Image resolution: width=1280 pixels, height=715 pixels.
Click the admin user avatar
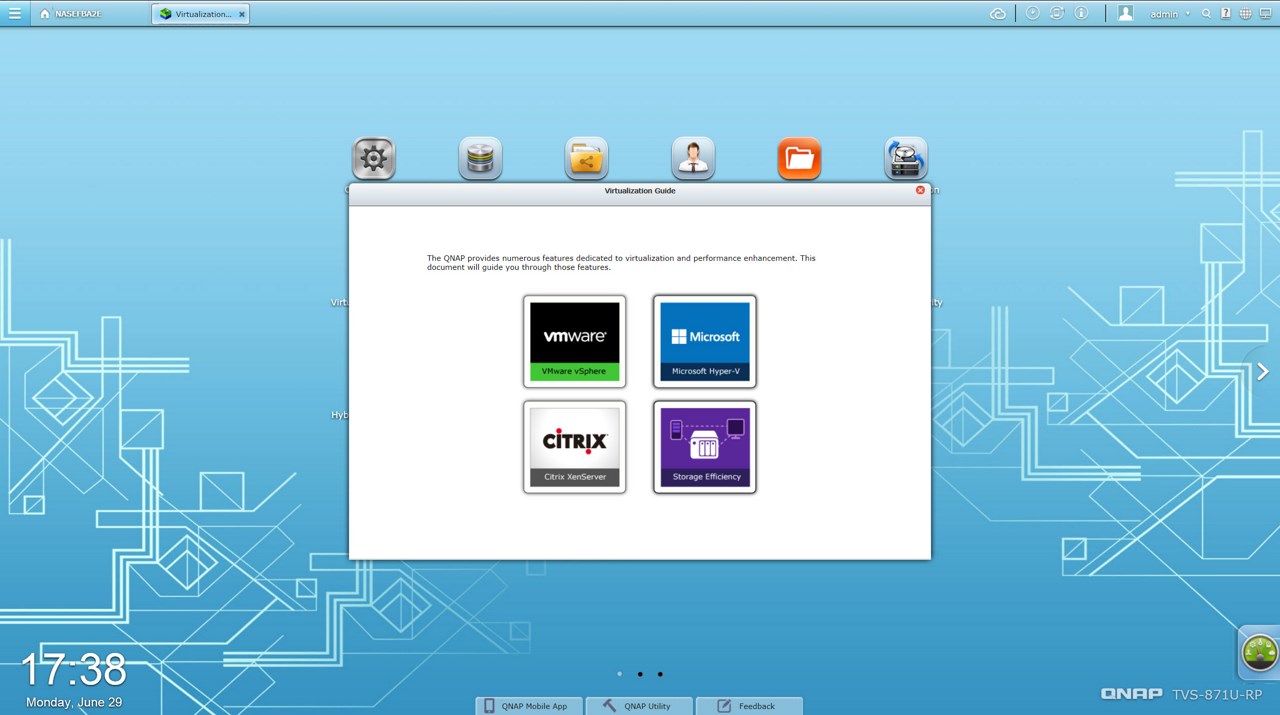pos(1126,13)
